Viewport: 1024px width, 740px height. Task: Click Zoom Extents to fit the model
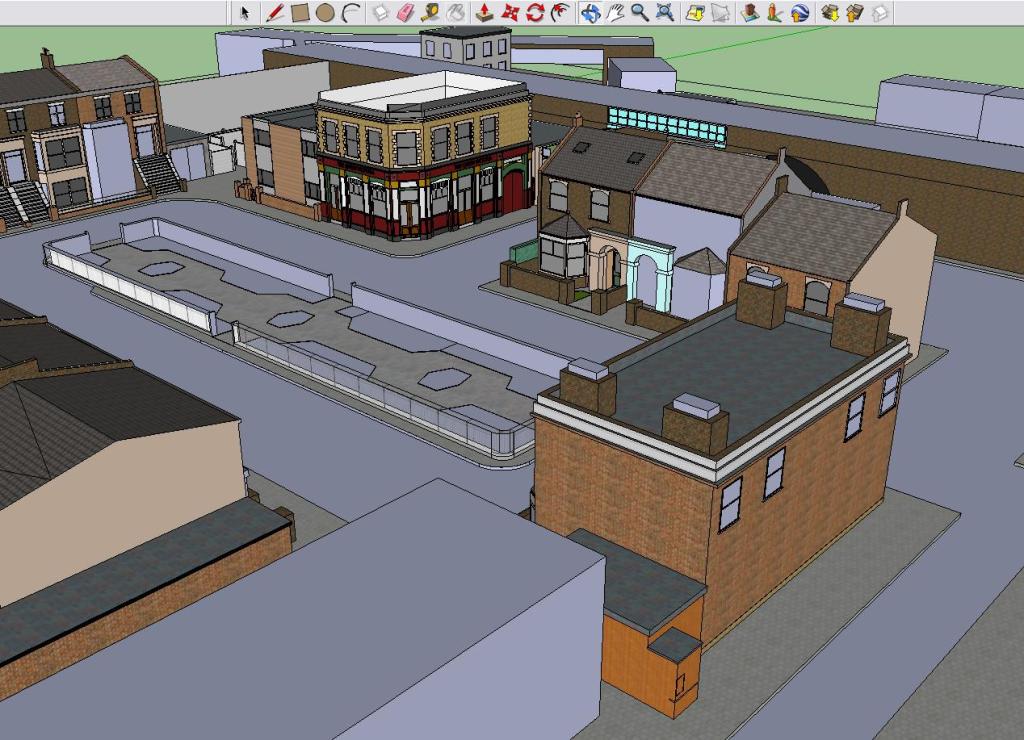point(663,13)
